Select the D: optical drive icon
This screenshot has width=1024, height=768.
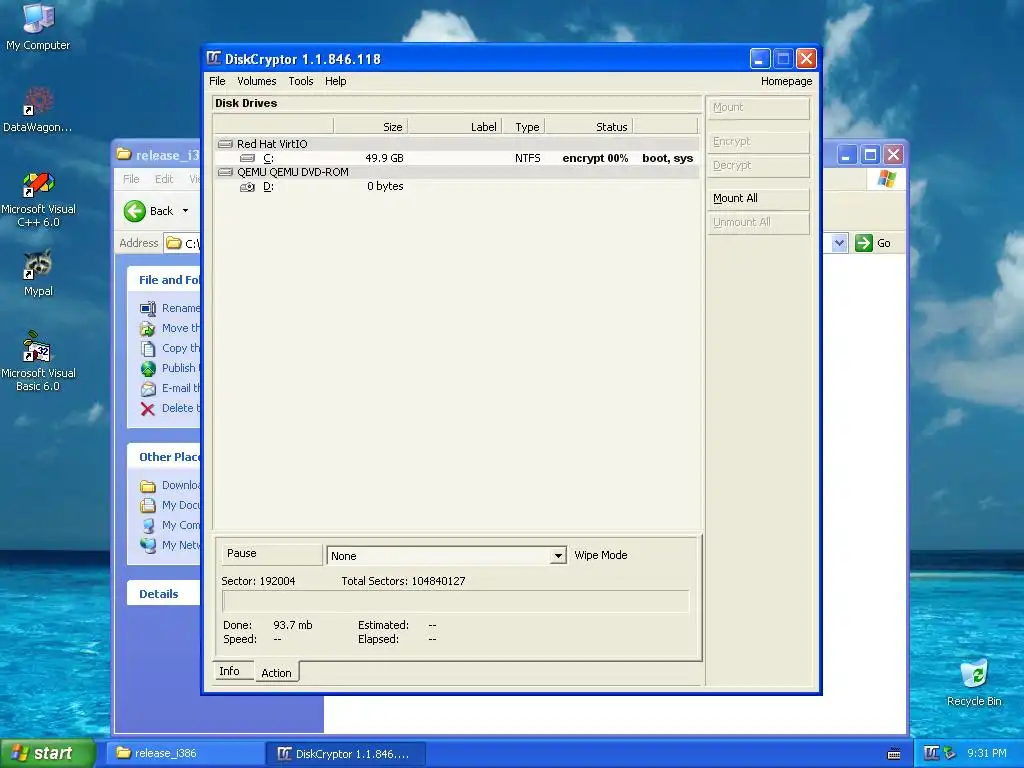click(x=248, y=187)
